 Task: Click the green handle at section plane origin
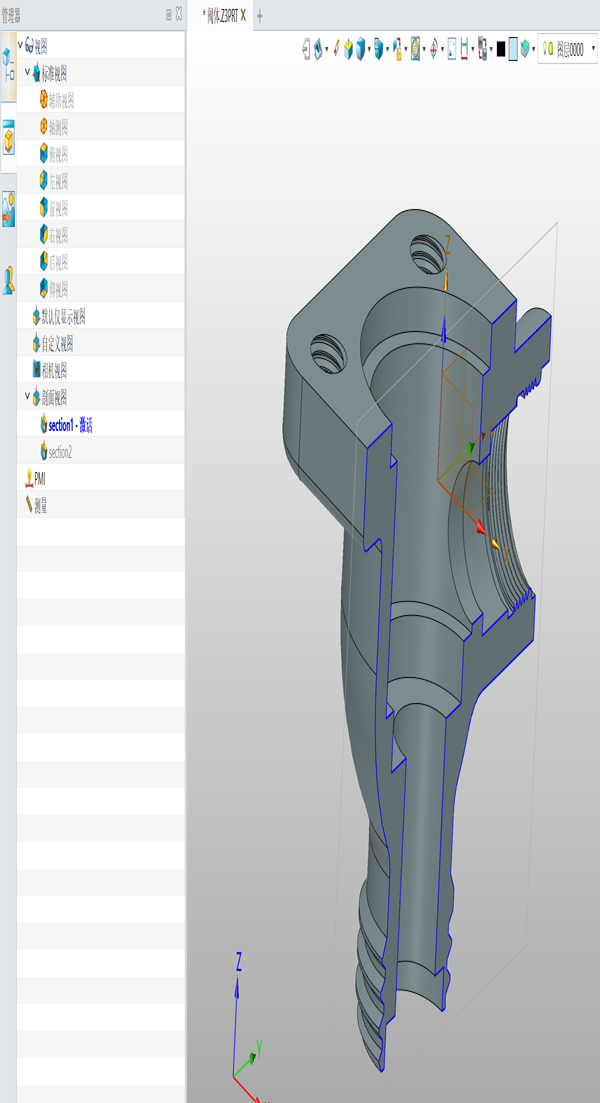click(471, 447)
